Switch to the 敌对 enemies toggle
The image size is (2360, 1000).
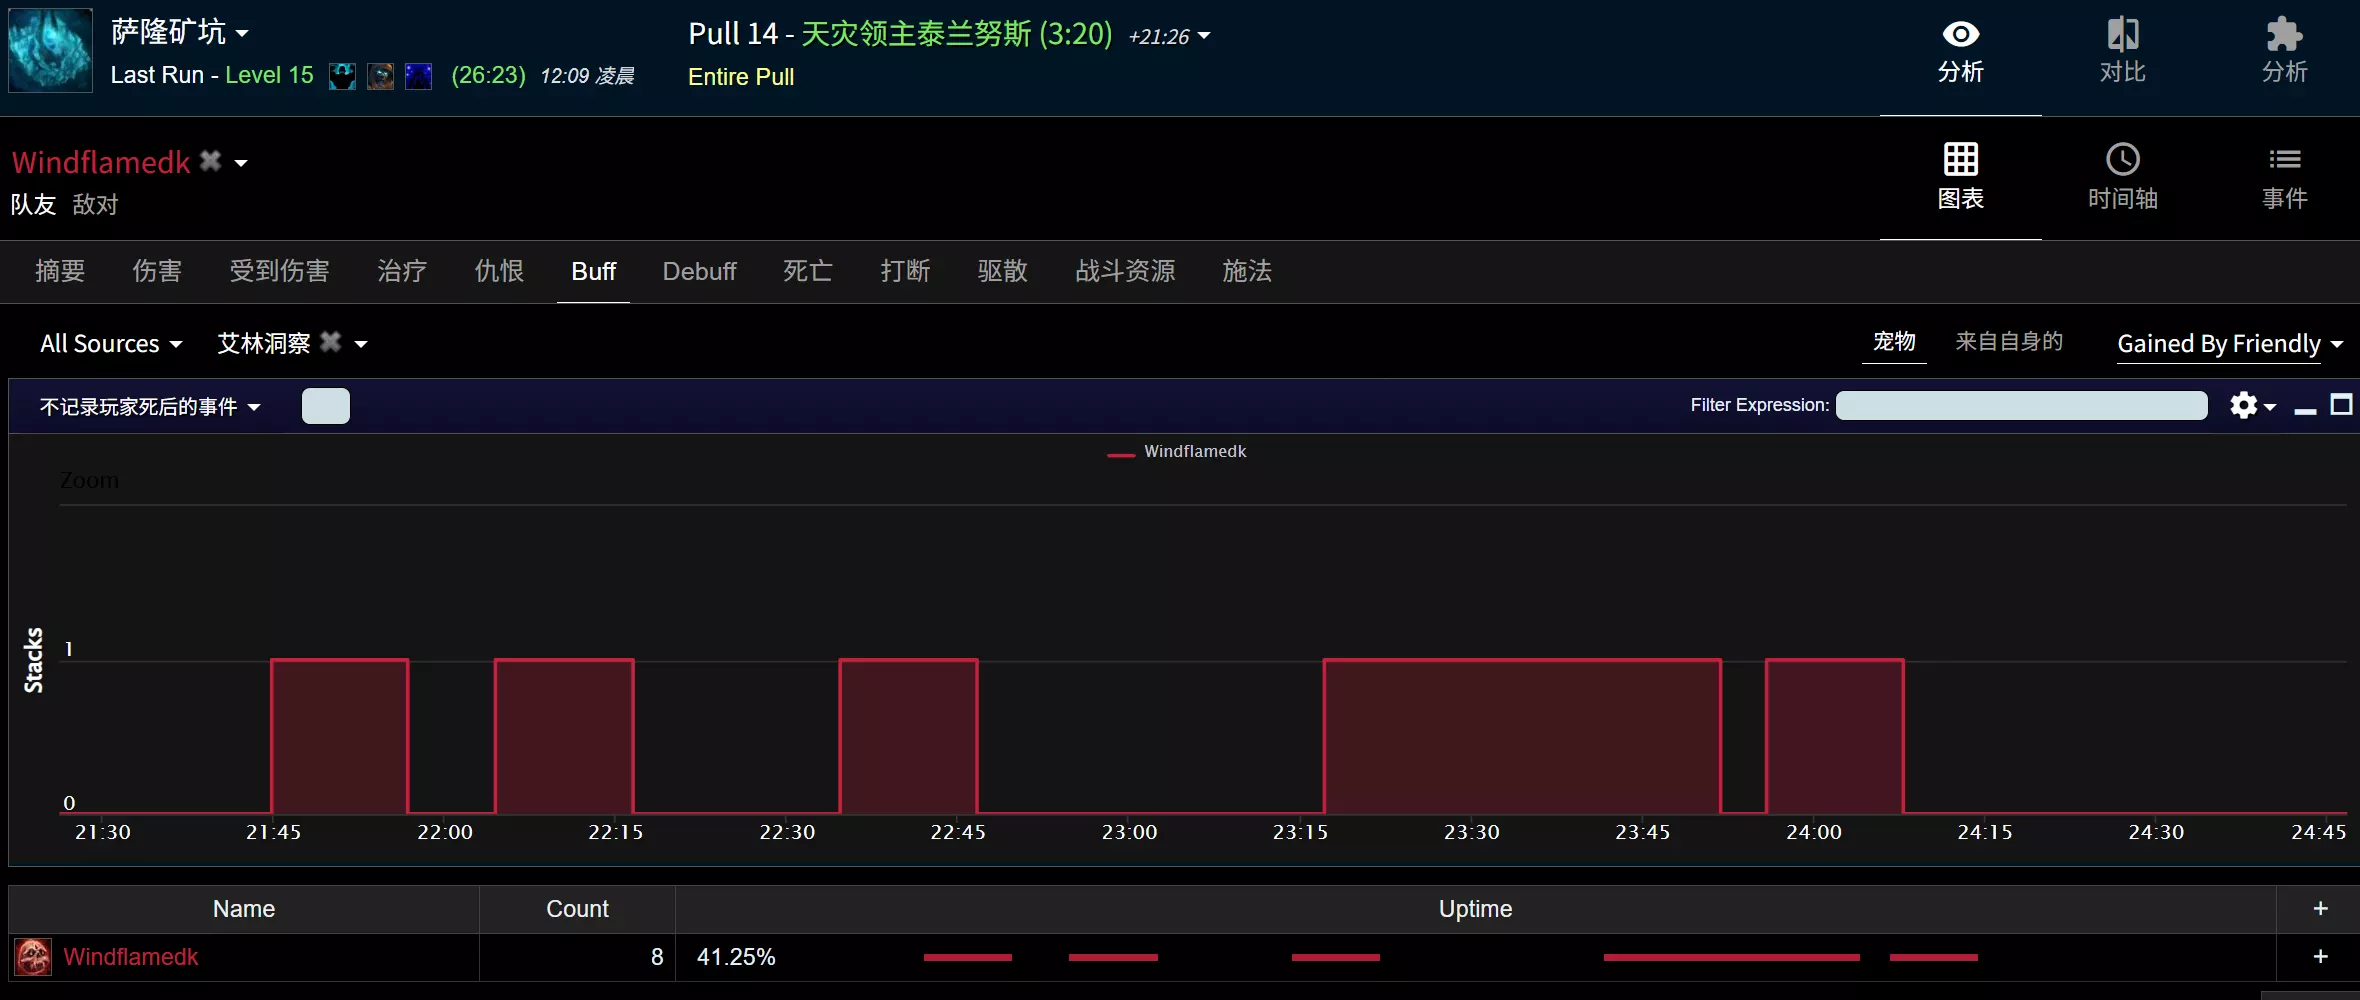coord(94,205)
